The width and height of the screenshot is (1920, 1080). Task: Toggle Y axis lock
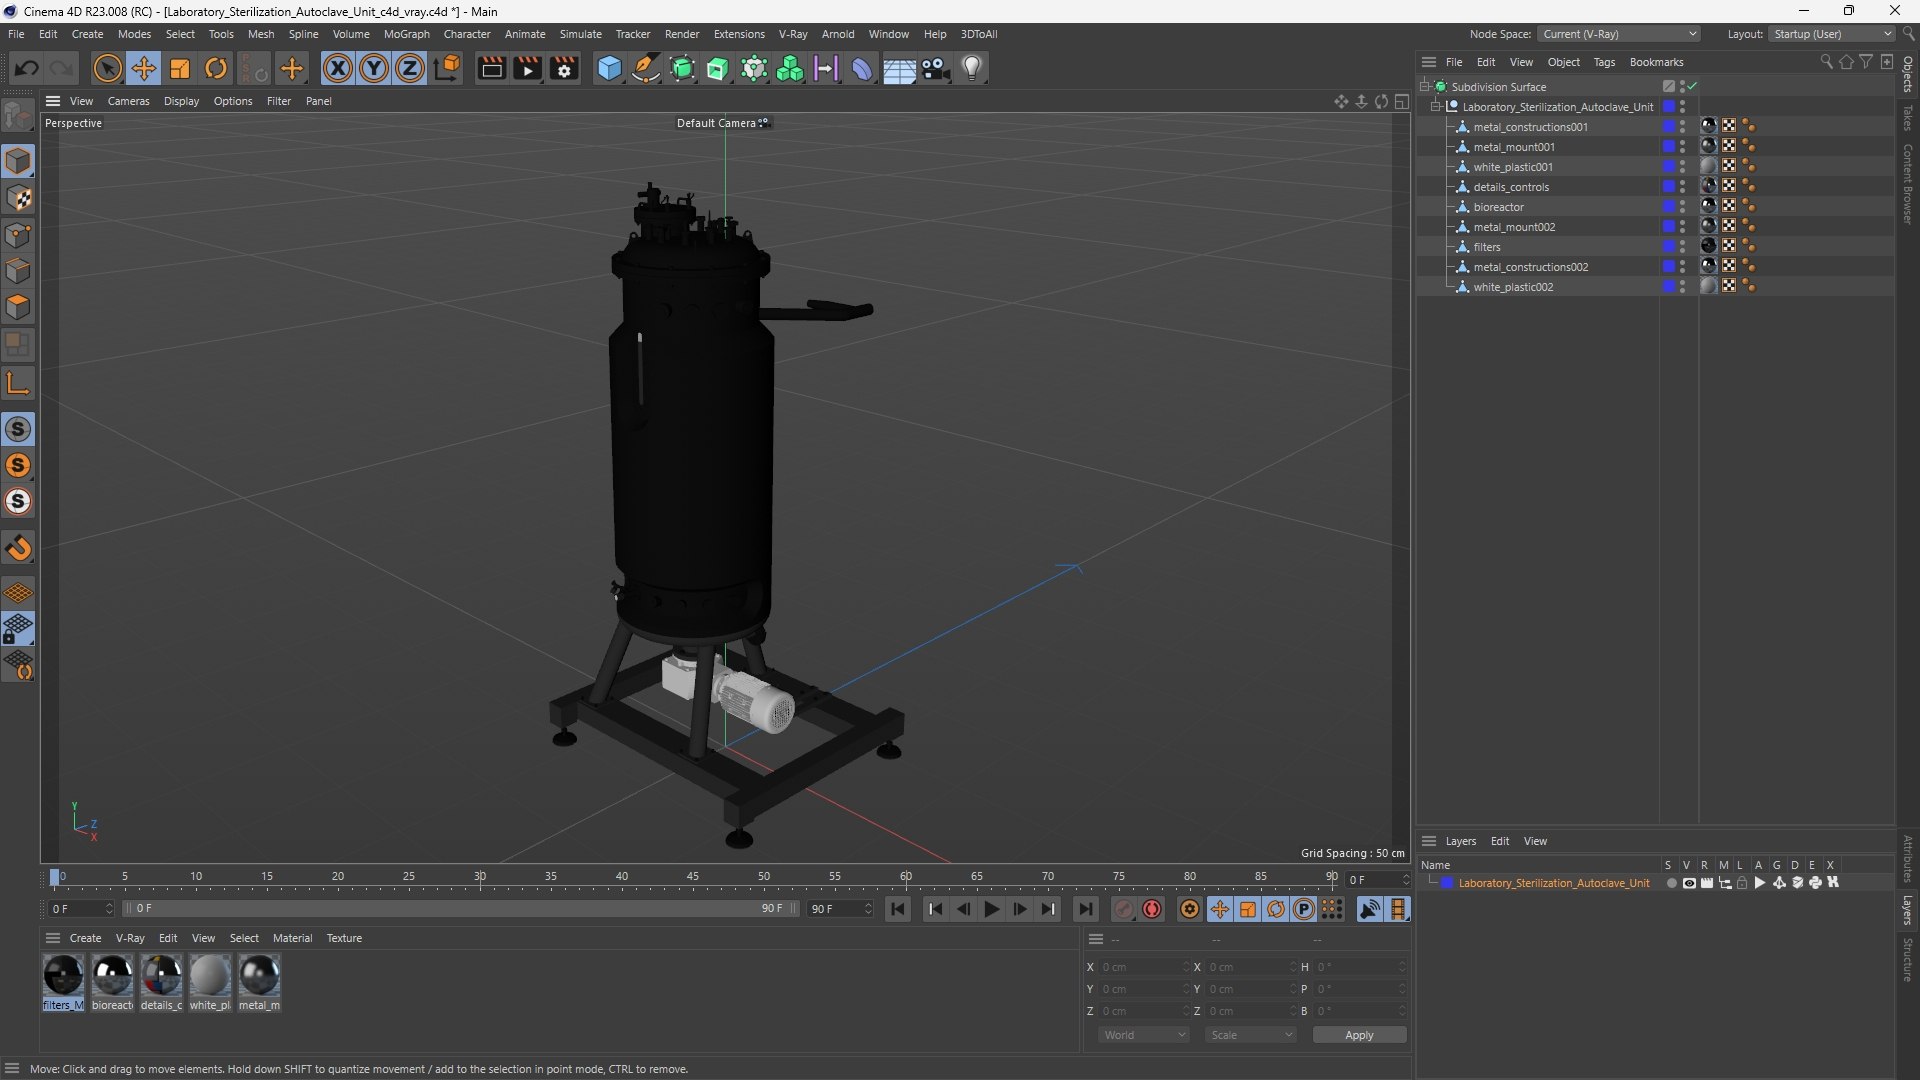tap(374, 68)
